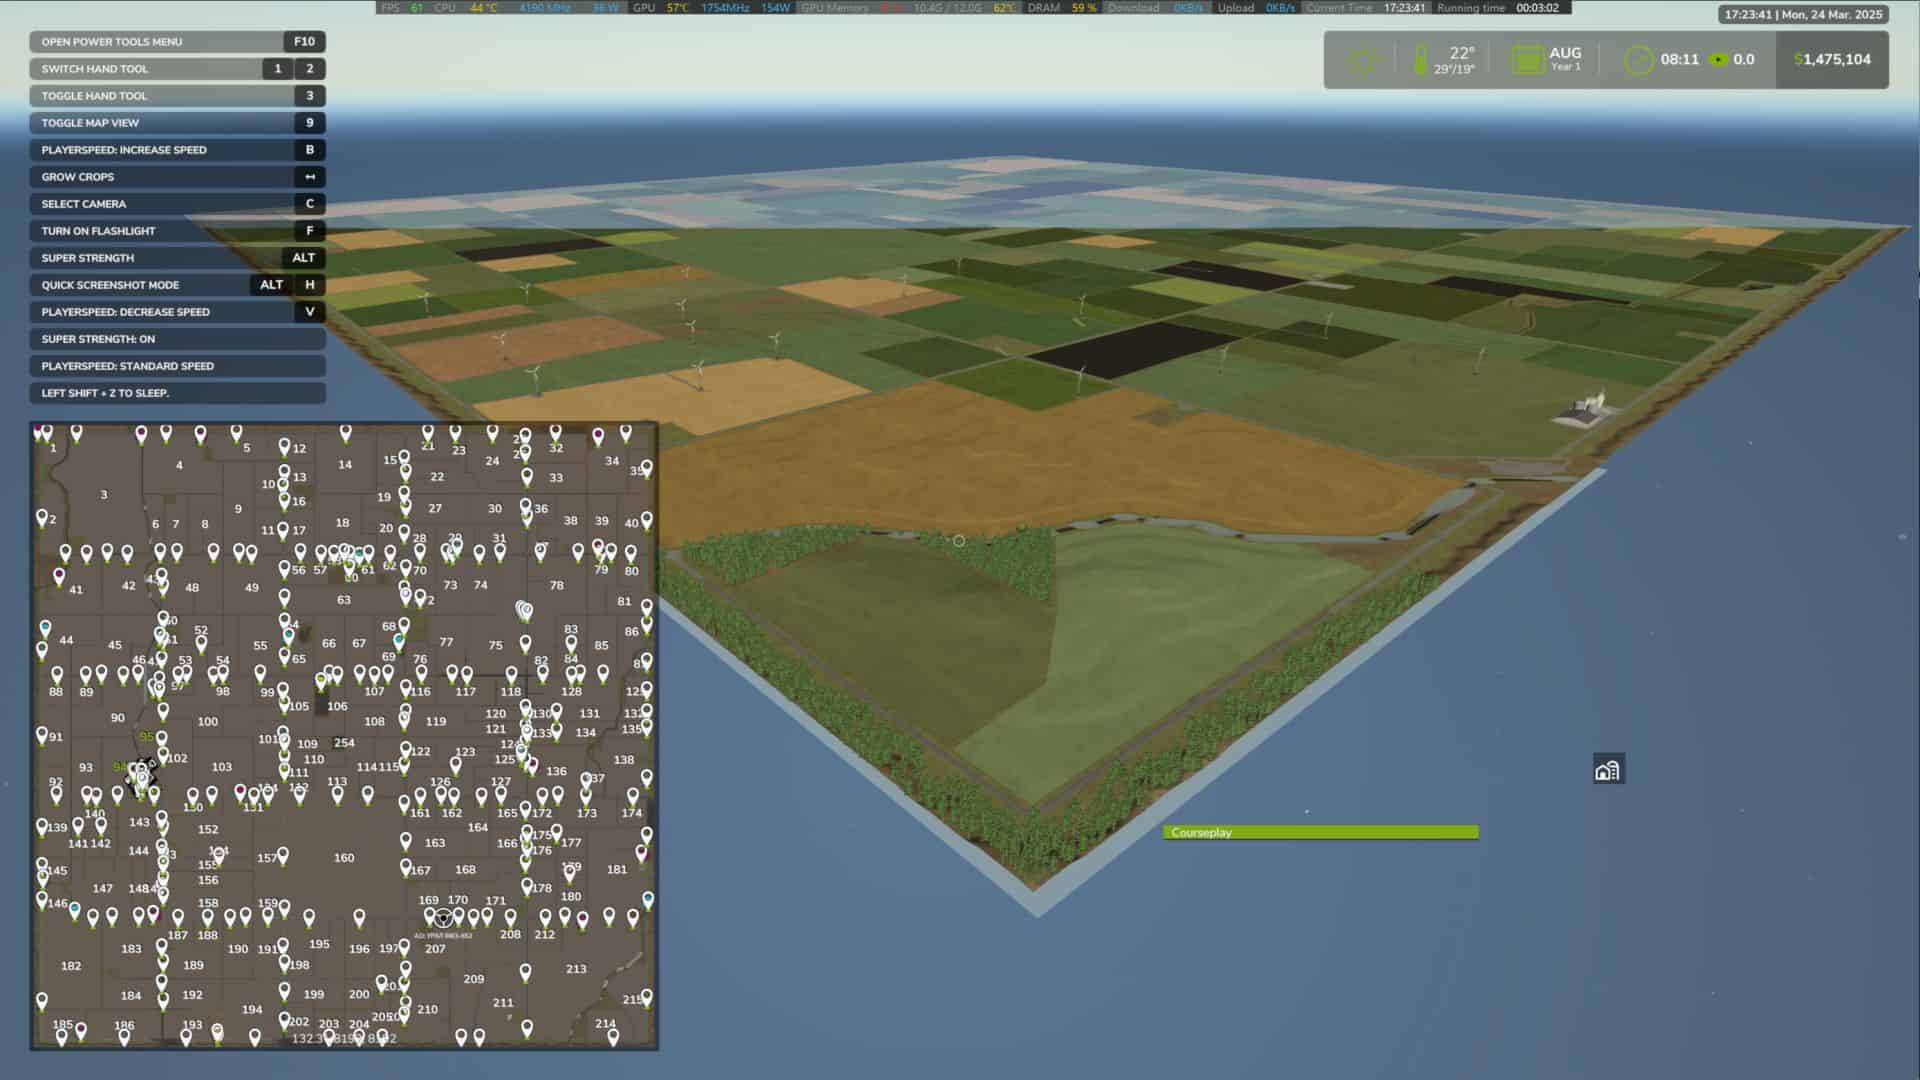Click the farm building icon over water

coord(1607,769)
